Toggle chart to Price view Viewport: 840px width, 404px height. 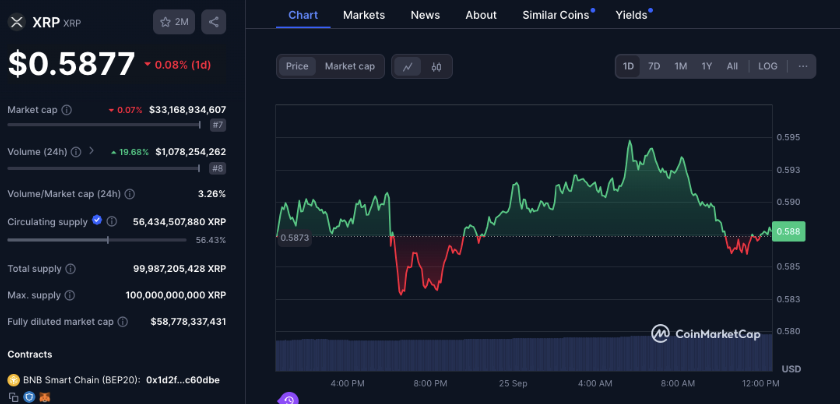297,66
